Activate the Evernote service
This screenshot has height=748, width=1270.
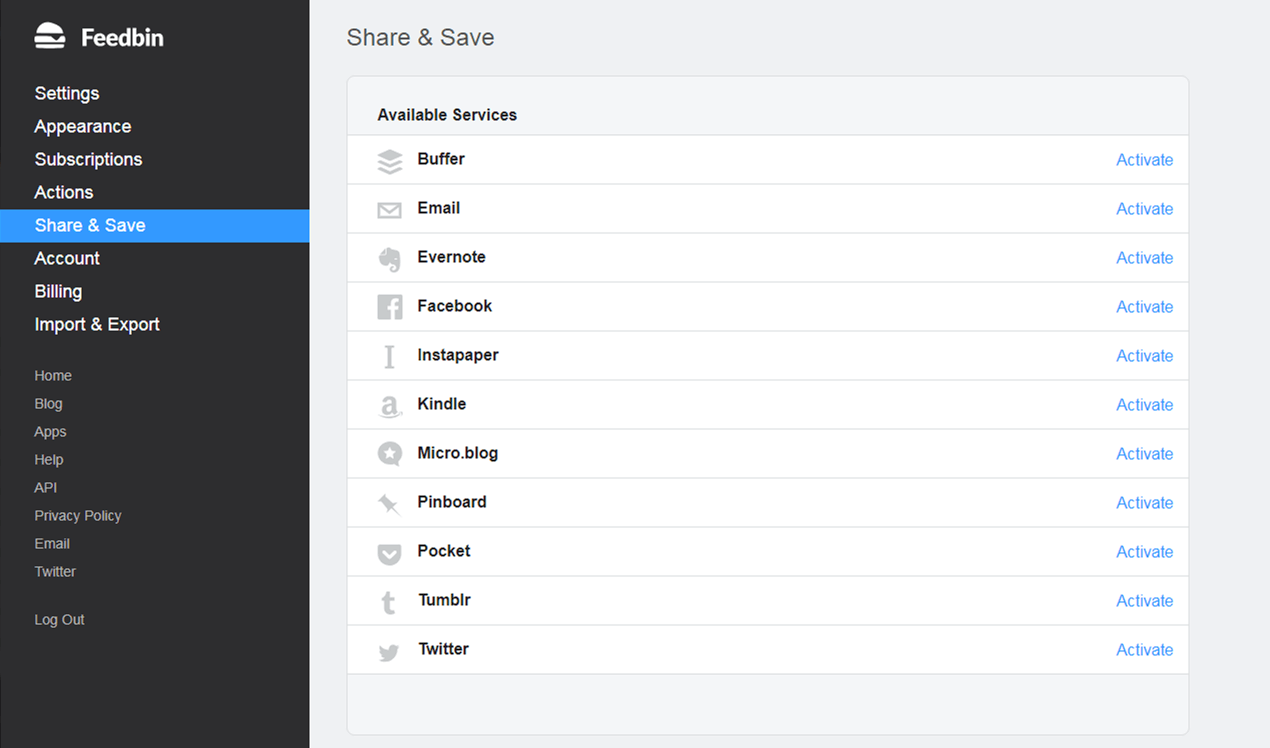1144,258
